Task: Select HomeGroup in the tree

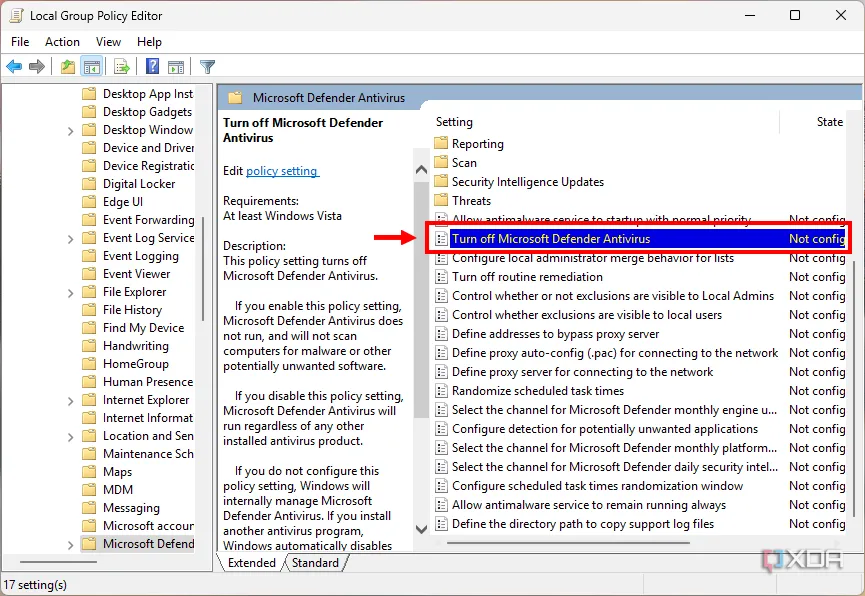Action: (136, 364)
